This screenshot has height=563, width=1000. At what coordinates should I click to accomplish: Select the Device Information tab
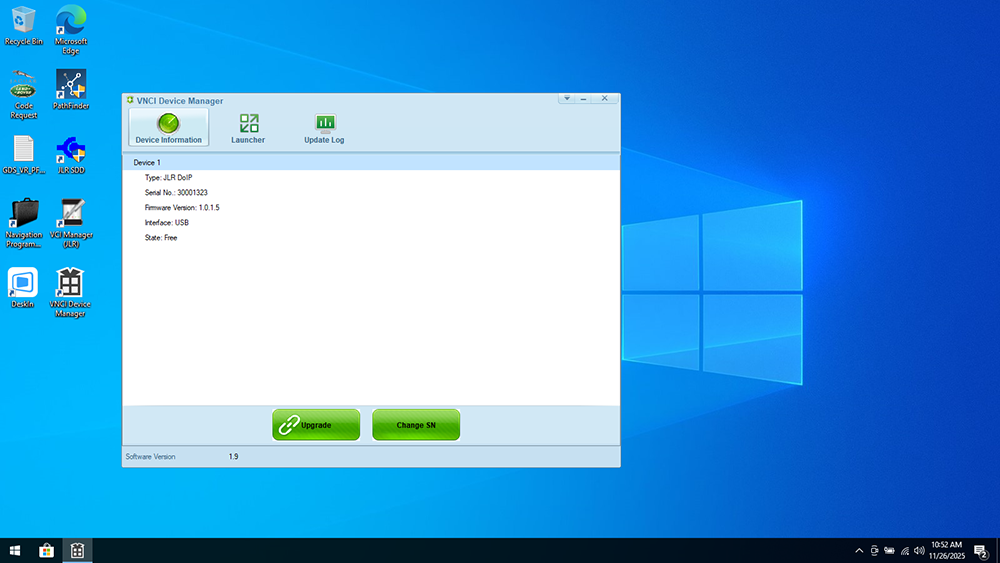click(168, 128)
